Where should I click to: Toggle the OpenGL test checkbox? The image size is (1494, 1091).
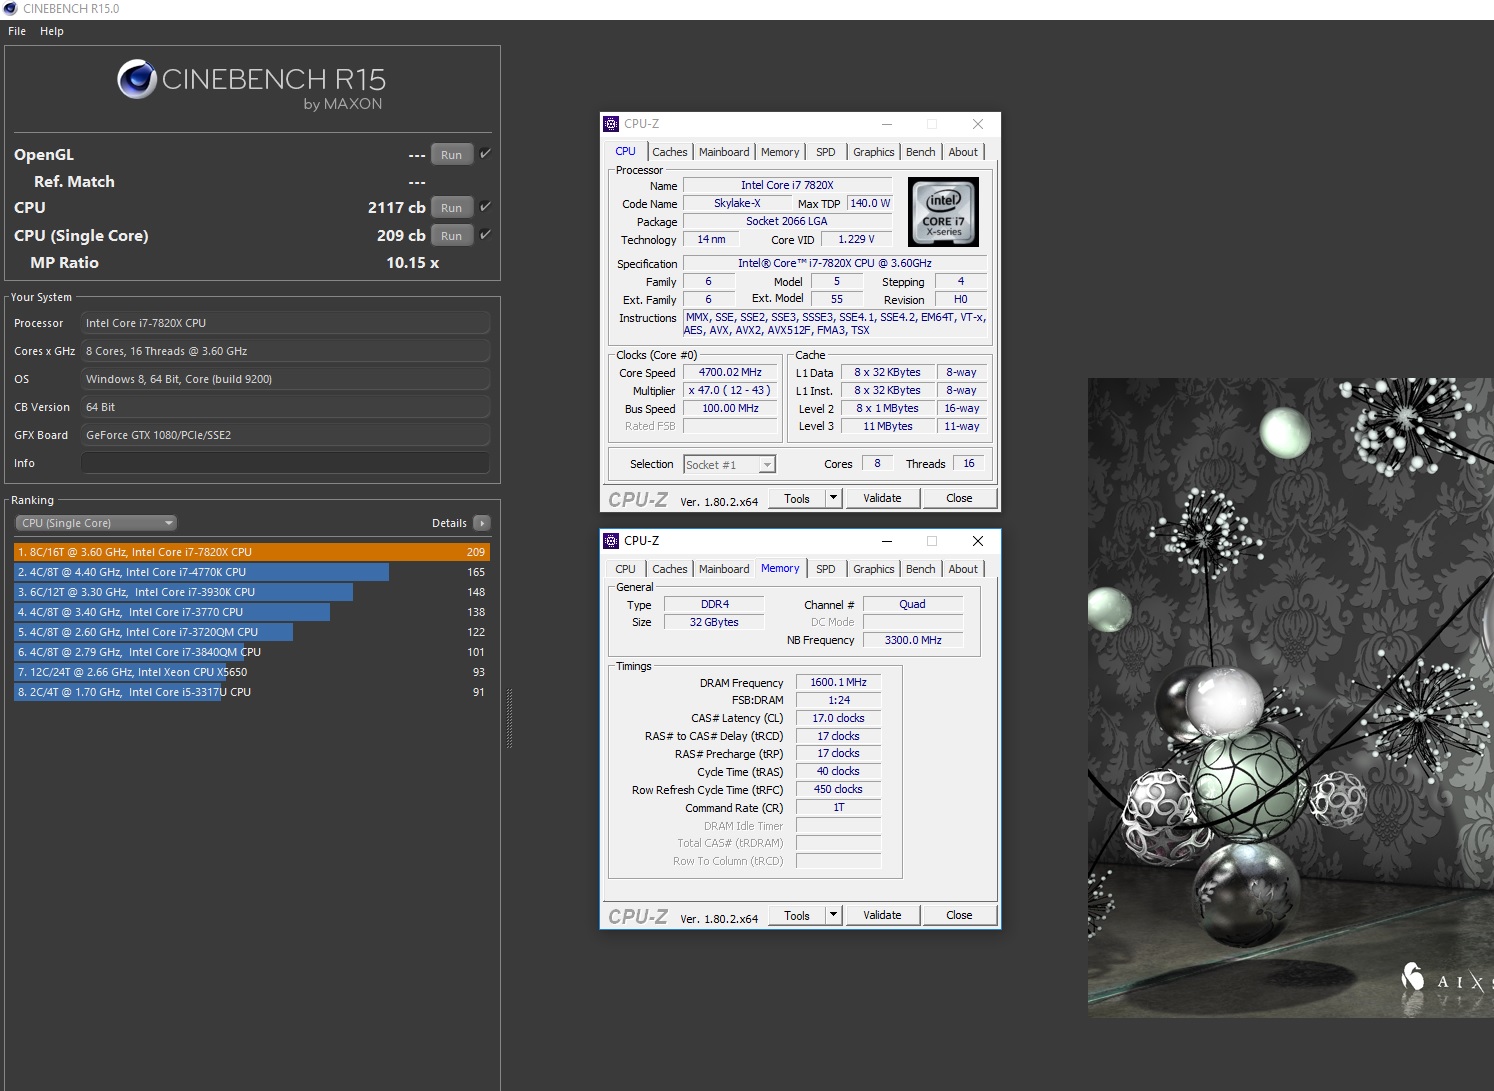485,154
